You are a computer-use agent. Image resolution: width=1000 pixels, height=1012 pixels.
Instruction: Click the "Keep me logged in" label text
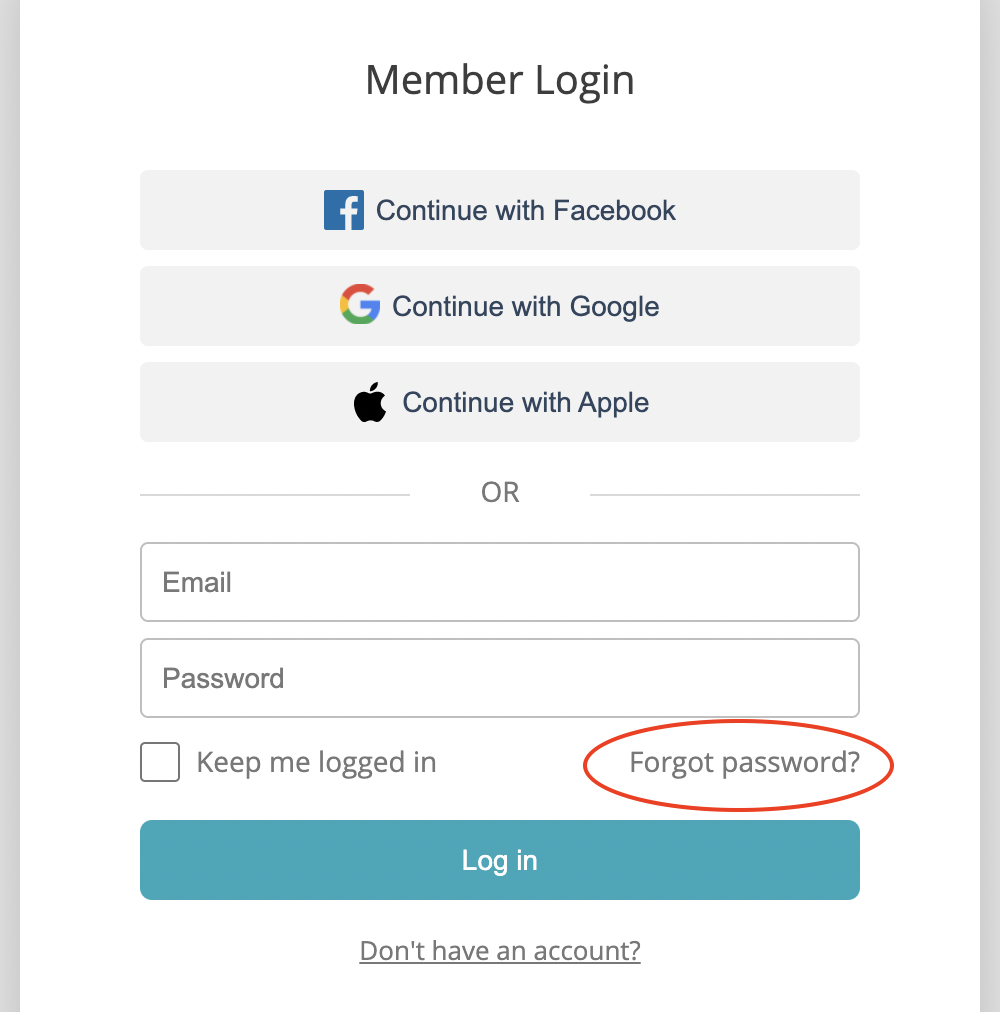tap(316, 763)
